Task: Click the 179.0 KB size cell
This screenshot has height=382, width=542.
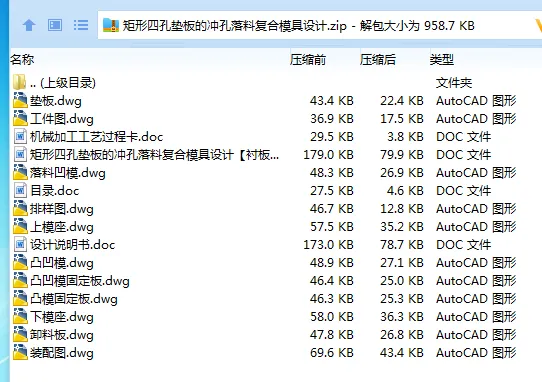Action: (x=328, y=155)
